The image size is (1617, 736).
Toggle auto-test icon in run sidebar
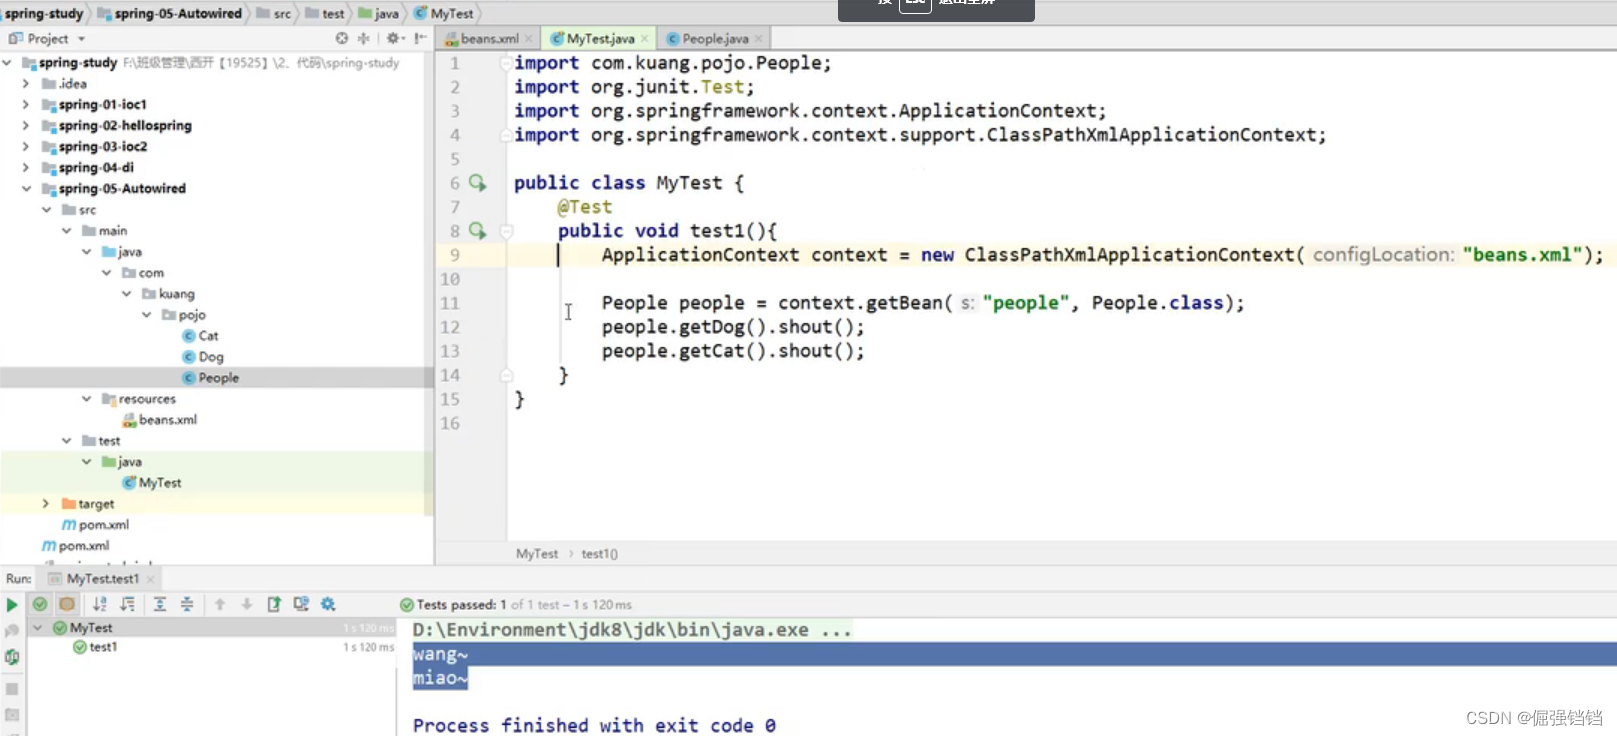pos(12,657)
